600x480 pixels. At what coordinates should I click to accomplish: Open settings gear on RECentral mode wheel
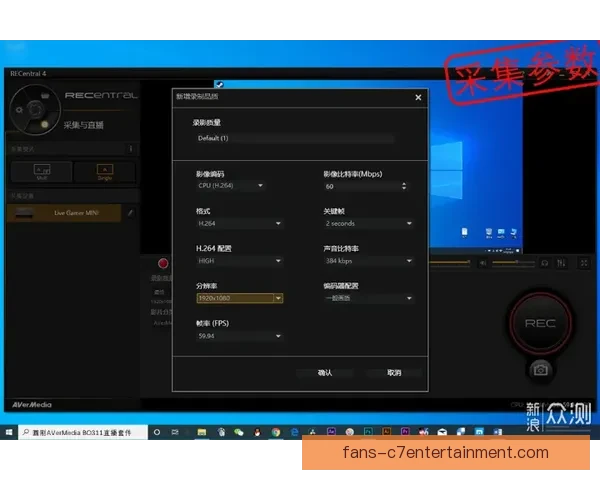(x=19, y=110)
